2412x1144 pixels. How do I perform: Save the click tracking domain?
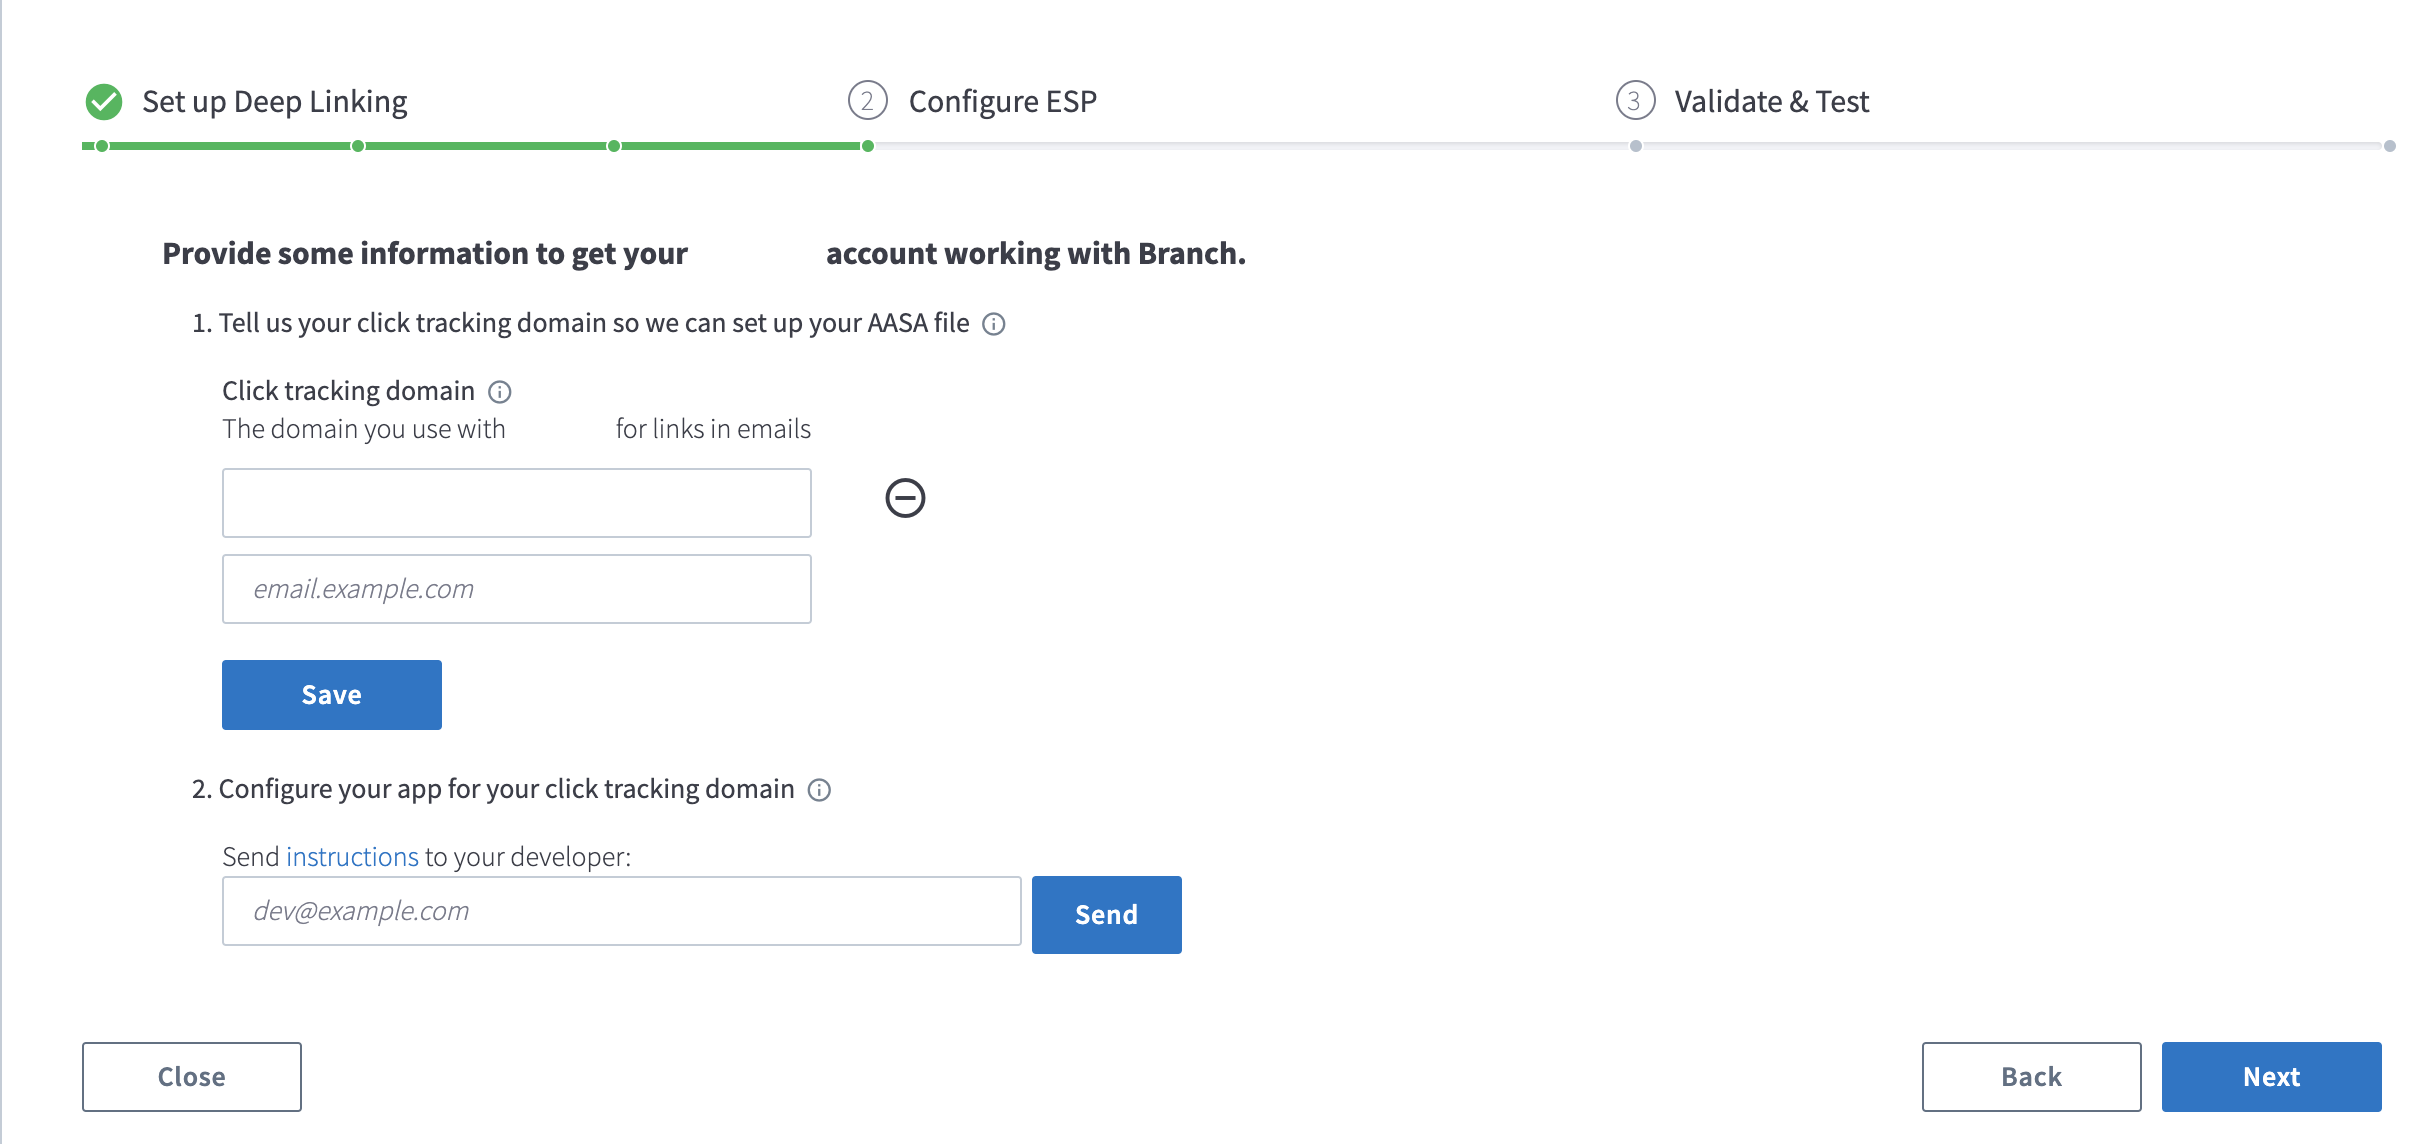pyautogui.click(x=332, y=695)
